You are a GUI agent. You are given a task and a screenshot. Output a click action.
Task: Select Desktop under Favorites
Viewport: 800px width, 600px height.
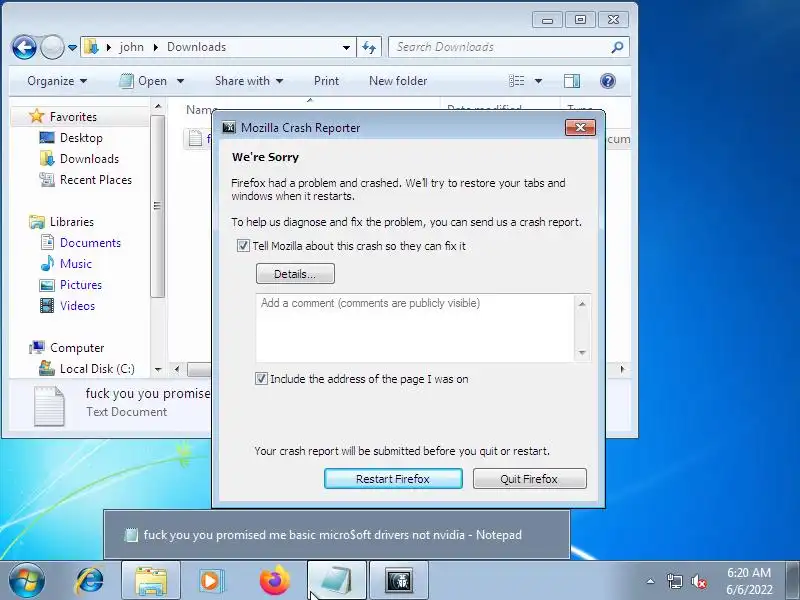pyautogui.click(x=81, y=138)
